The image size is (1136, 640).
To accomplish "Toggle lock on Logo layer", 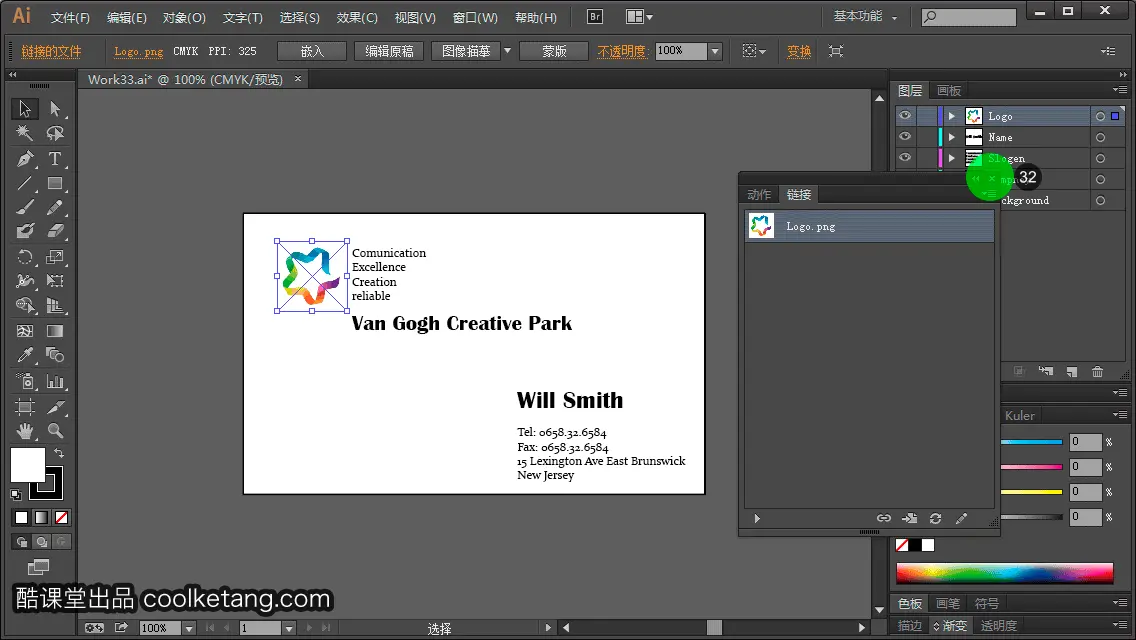I will (x=927, y=116).
